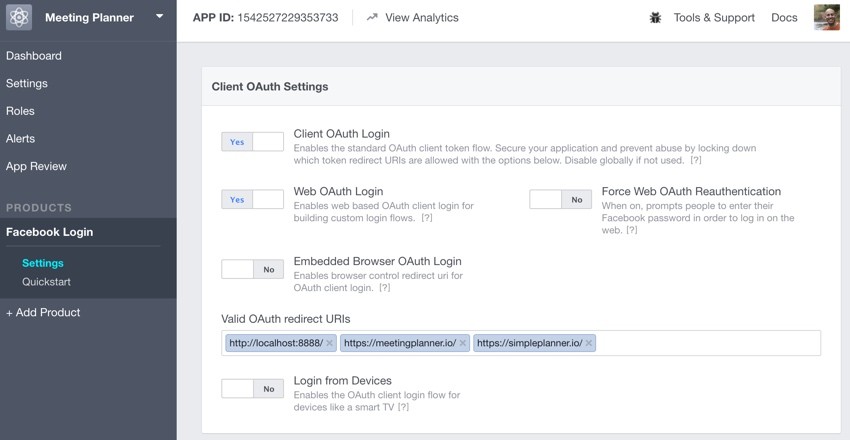Viewport: 850px width, 440px height.
Task: Toggle the Login from Devices switch
Action: [253, 389]
